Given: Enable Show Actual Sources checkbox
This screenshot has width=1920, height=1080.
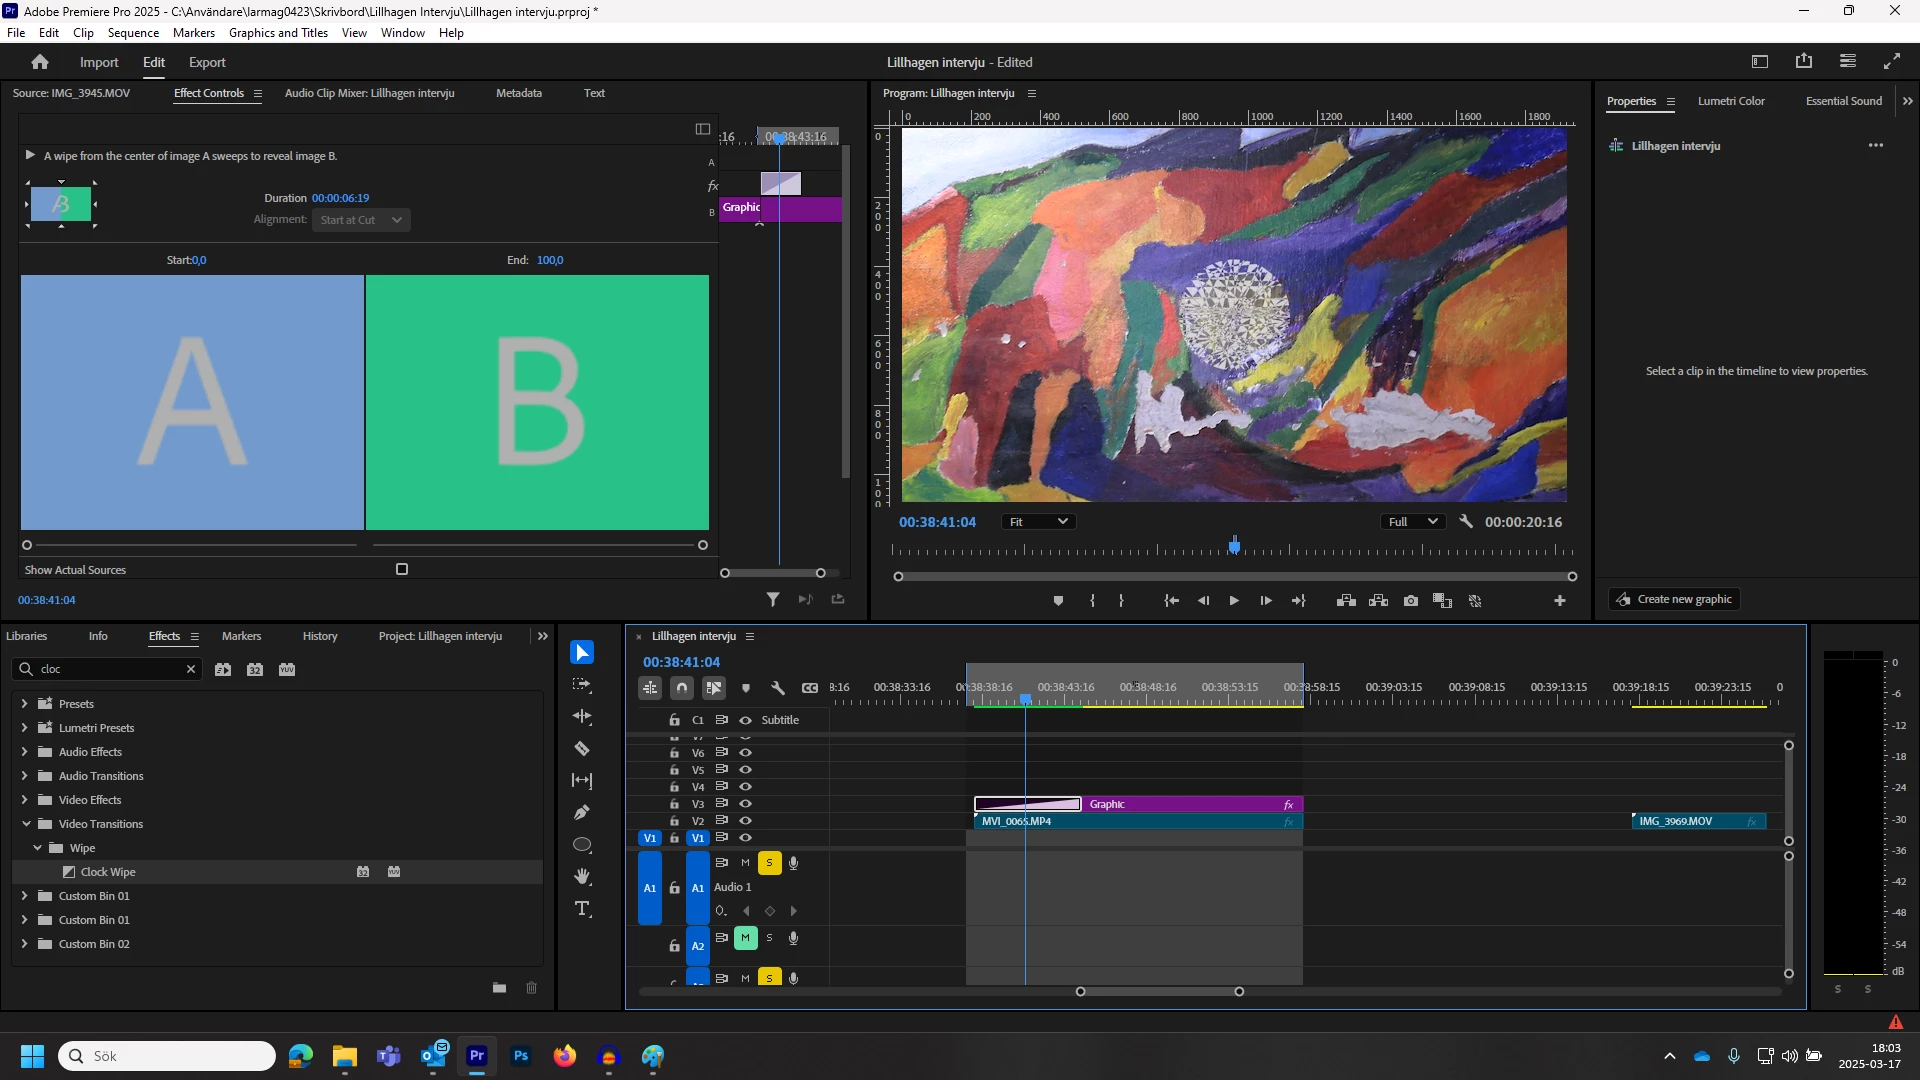Looking at the screenshot, I should click(402, 570).
